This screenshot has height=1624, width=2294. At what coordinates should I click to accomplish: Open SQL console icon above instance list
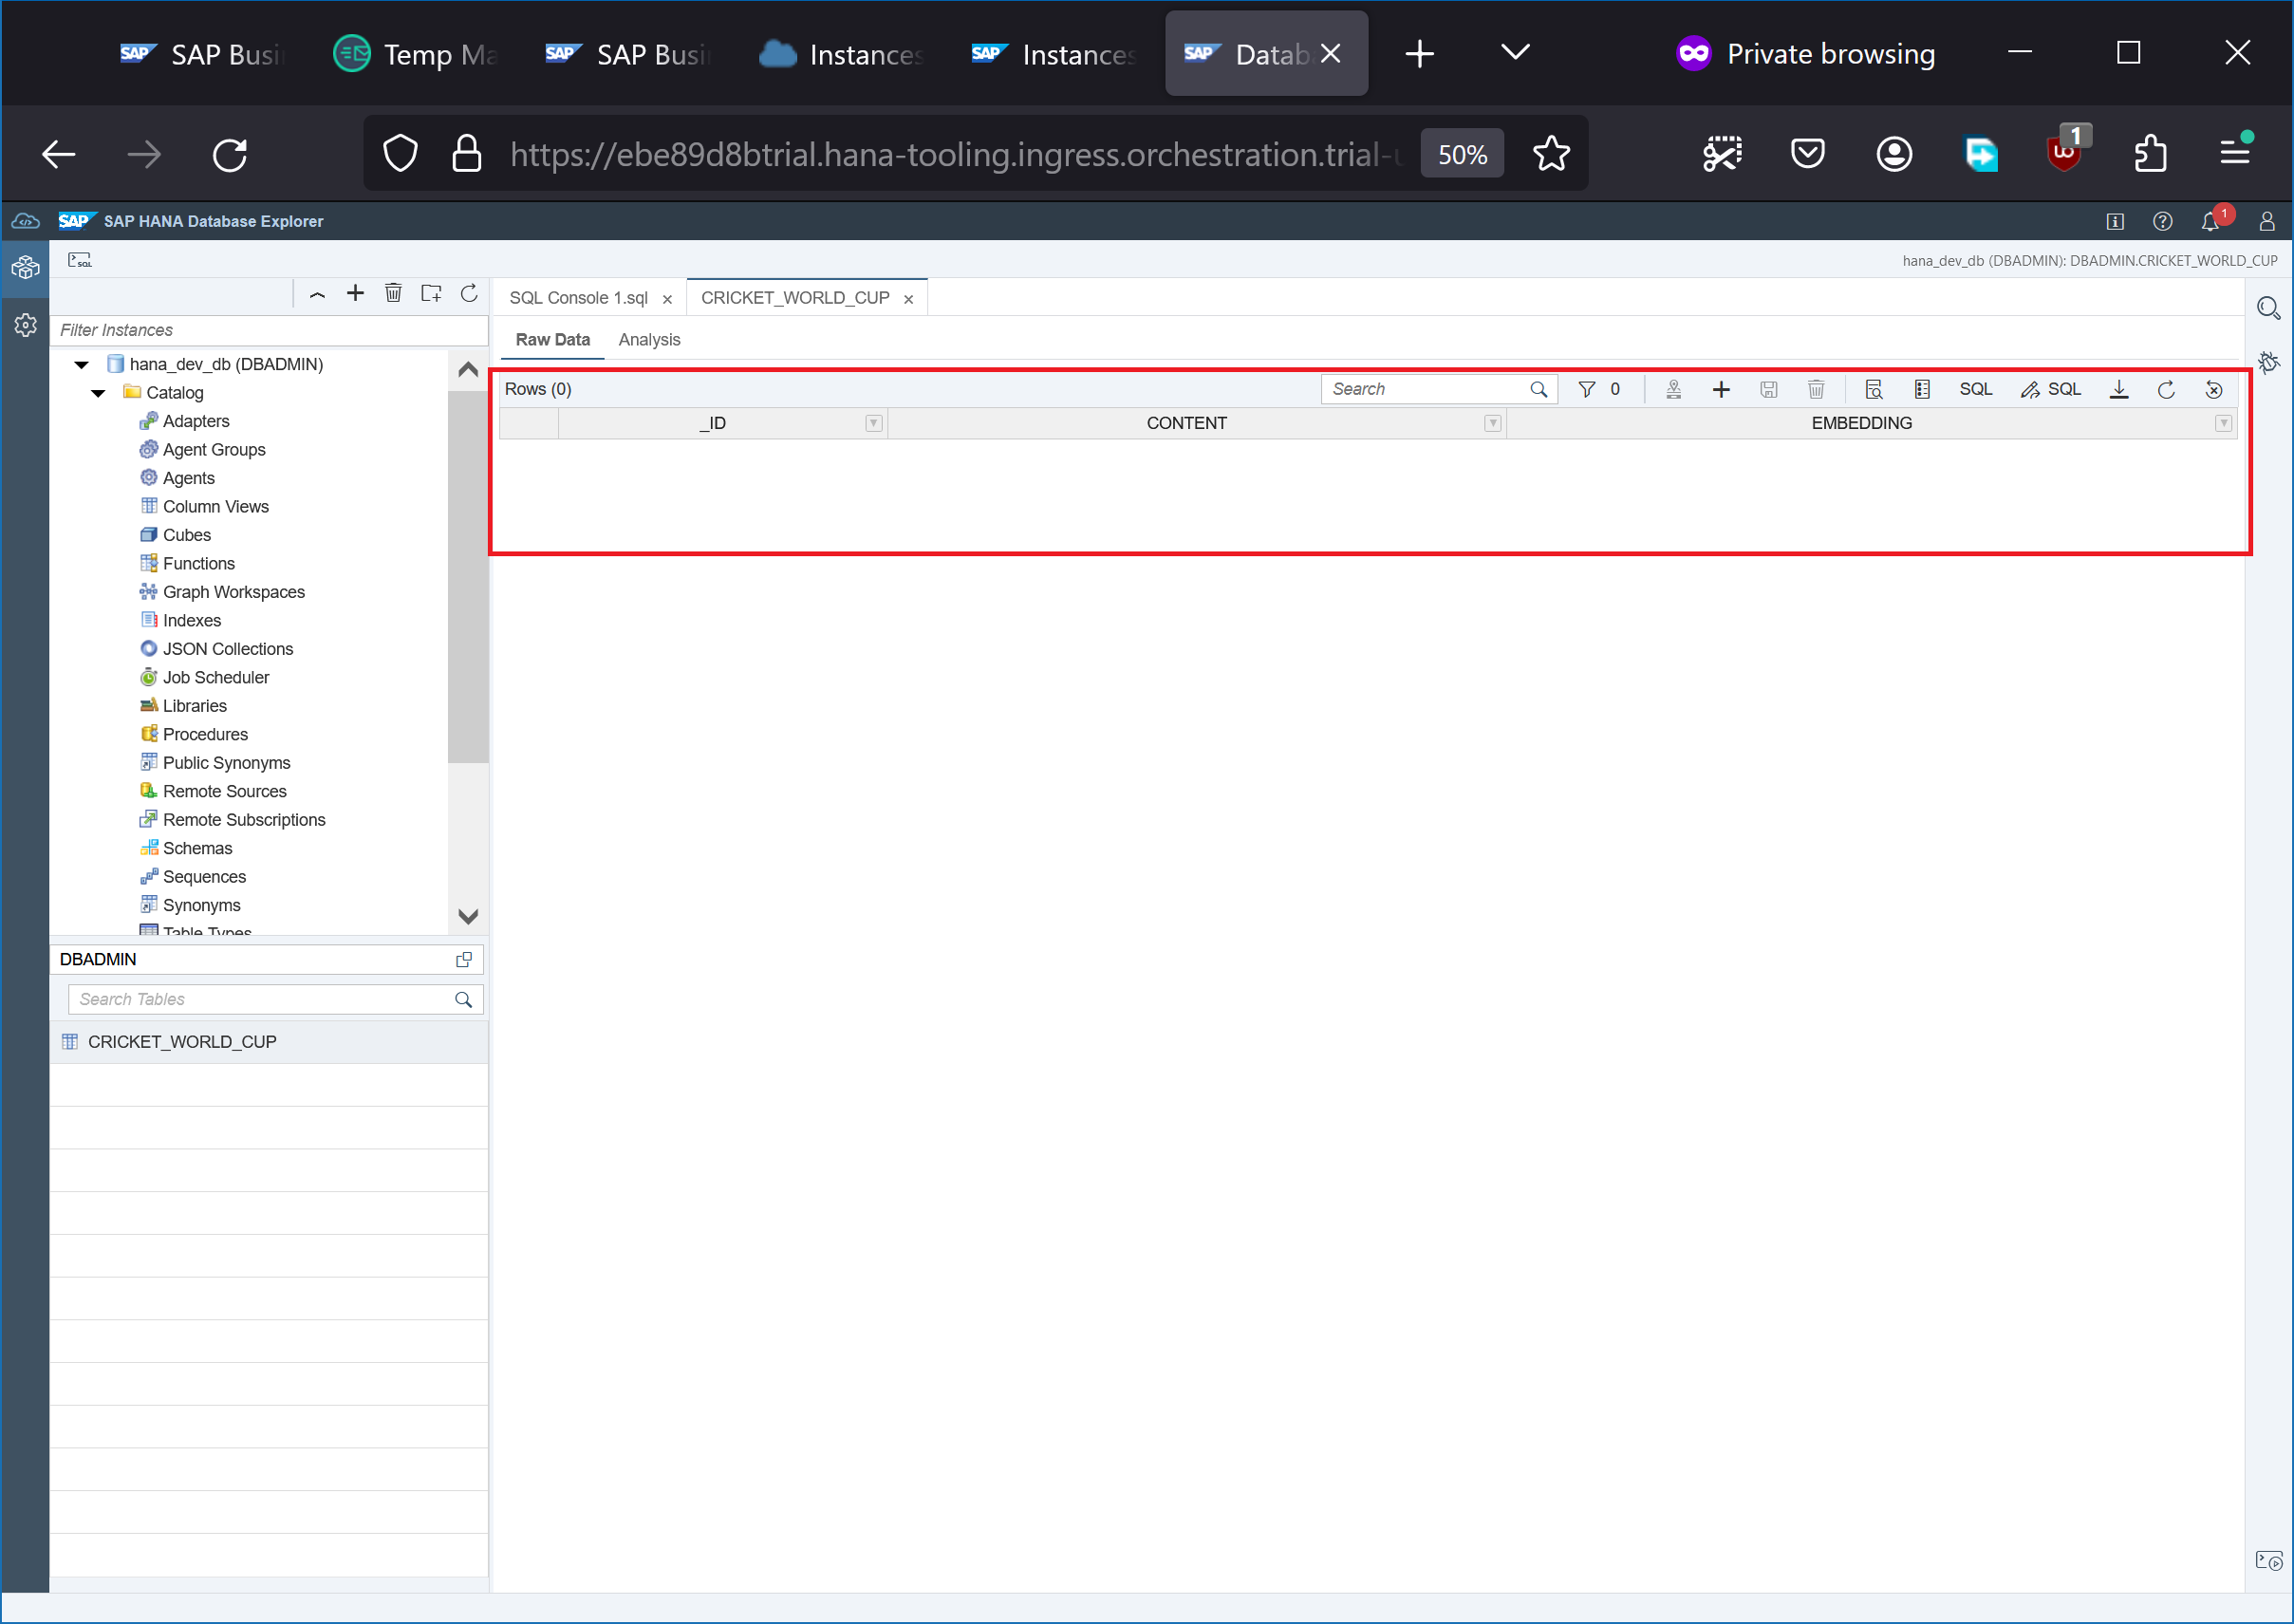pyautogui.click(x=80, y=260)
